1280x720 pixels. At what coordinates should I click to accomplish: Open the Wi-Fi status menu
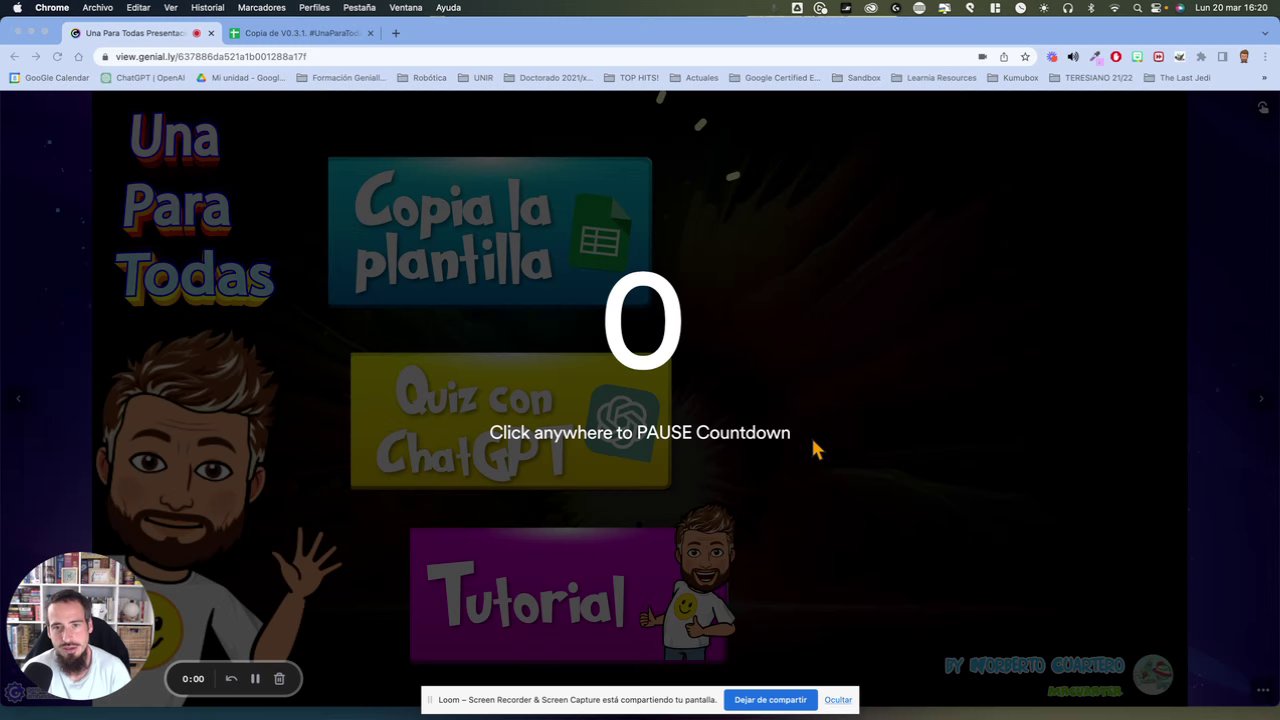(1114, 7)
